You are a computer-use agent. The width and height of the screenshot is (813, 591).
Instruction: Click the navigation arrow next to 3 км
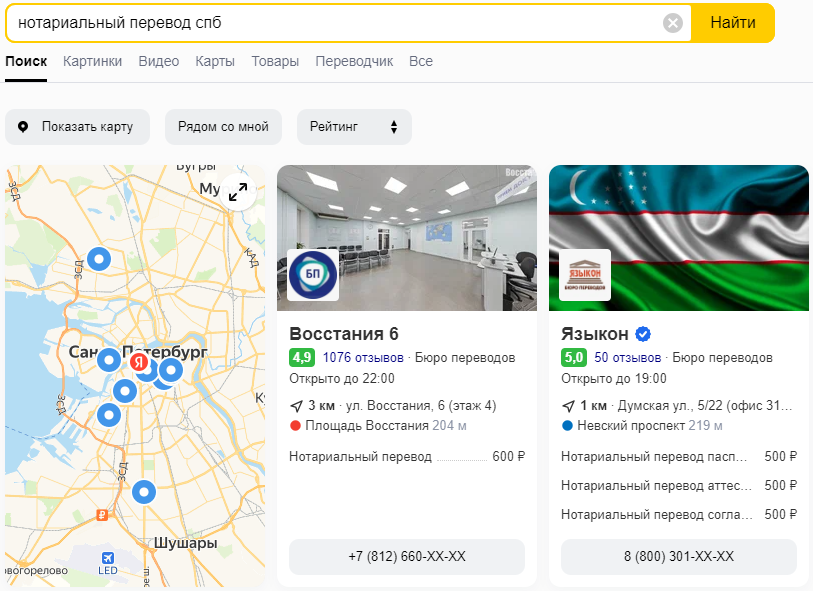tap(296, 406)
